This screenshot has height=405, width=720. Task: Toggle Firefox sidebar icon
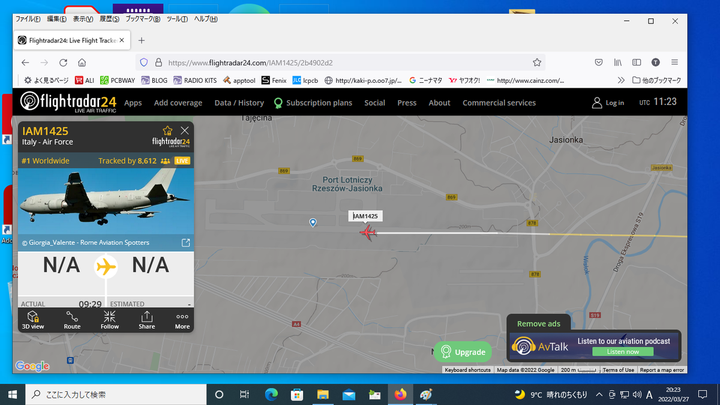click(636, 62)
